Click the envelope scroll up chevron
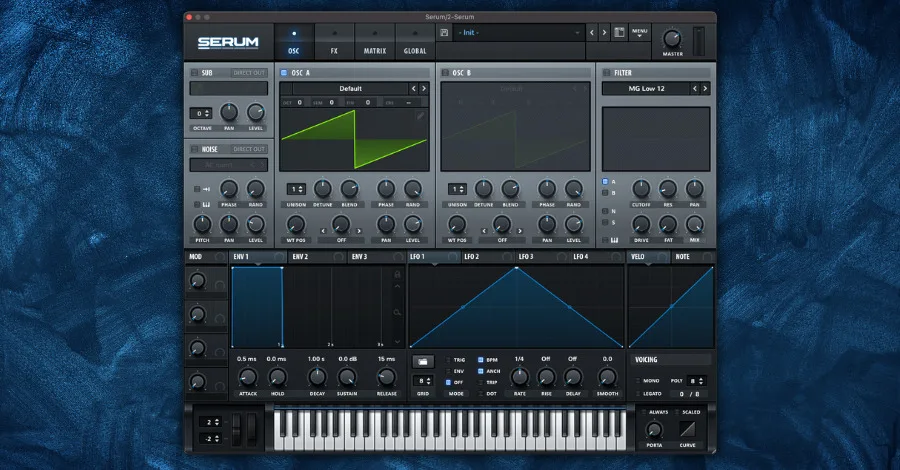Image resolution: width=900 pixels, height=470 pixels. (397, 286)
